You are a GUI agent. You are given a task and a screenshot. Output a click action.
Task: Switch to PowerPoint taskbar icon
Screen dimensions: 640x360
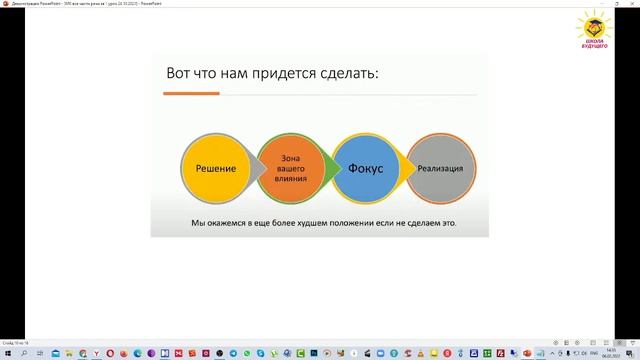(527, 353)
